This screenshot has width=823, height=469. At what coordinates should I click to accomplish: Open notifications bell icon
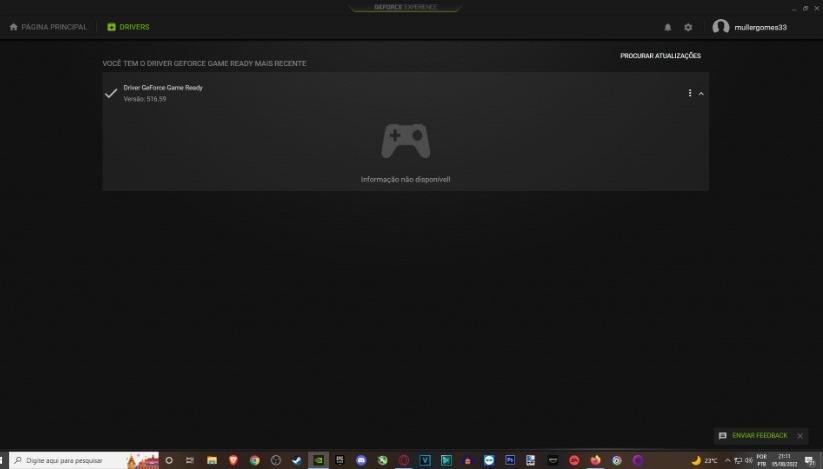668,27
